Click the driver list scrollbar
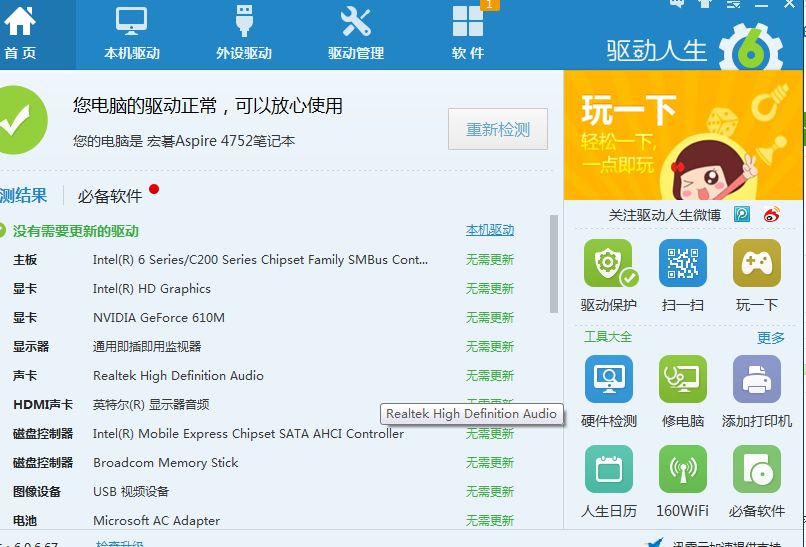This screenshot has width=806, height=547. [554, 264]
